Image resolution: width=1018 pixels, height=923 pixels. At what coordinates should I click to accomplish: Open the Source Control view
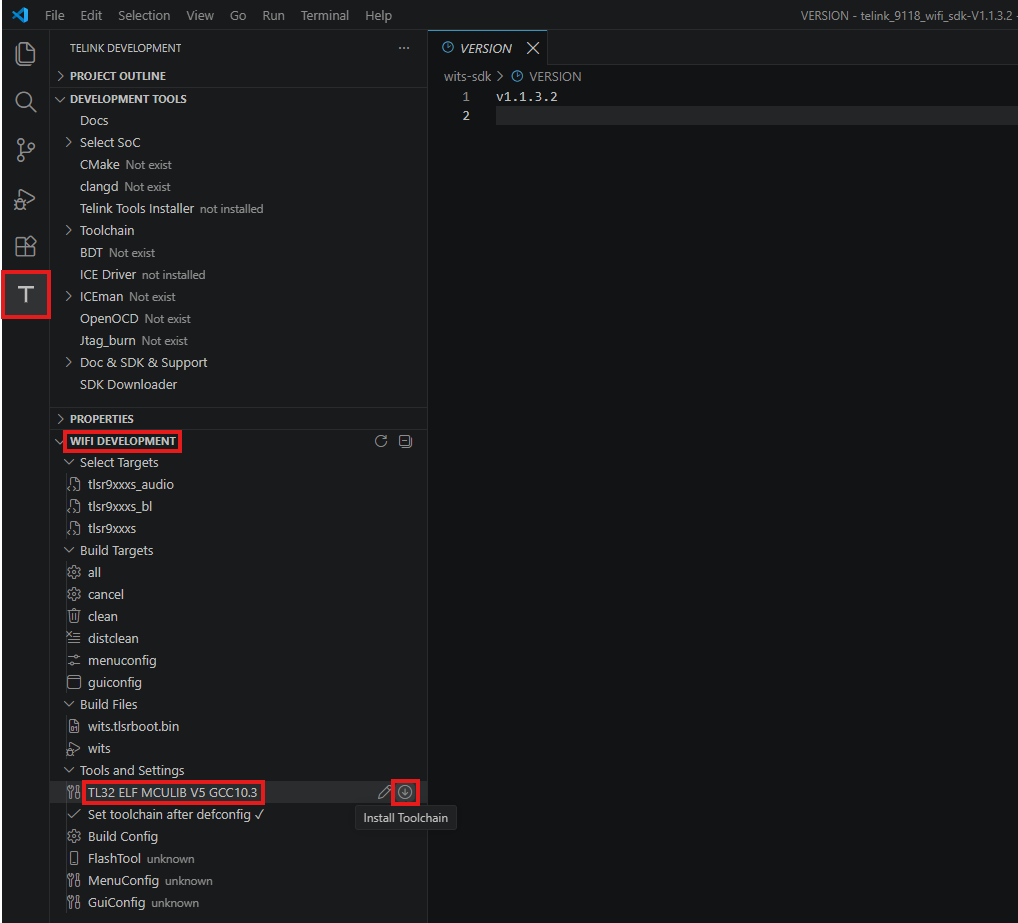tap(25, 150)
